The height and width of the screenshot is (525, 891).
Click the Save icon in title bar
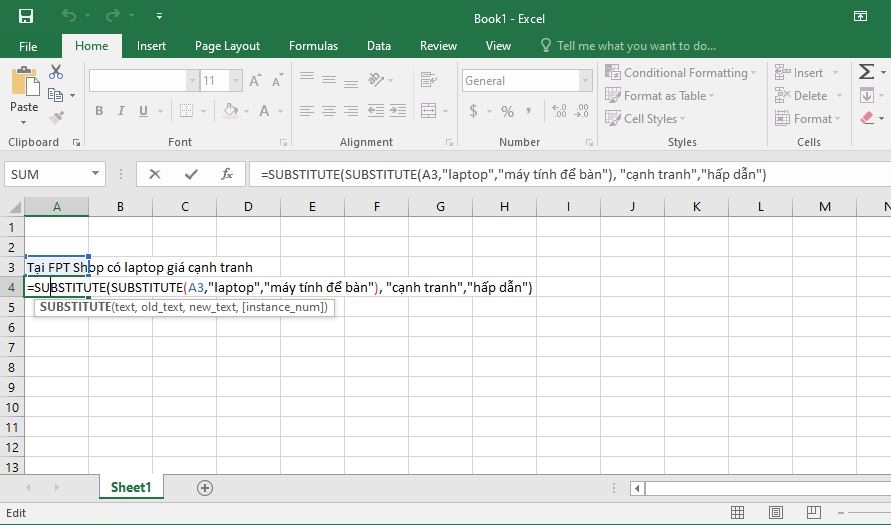coord(26,16)
